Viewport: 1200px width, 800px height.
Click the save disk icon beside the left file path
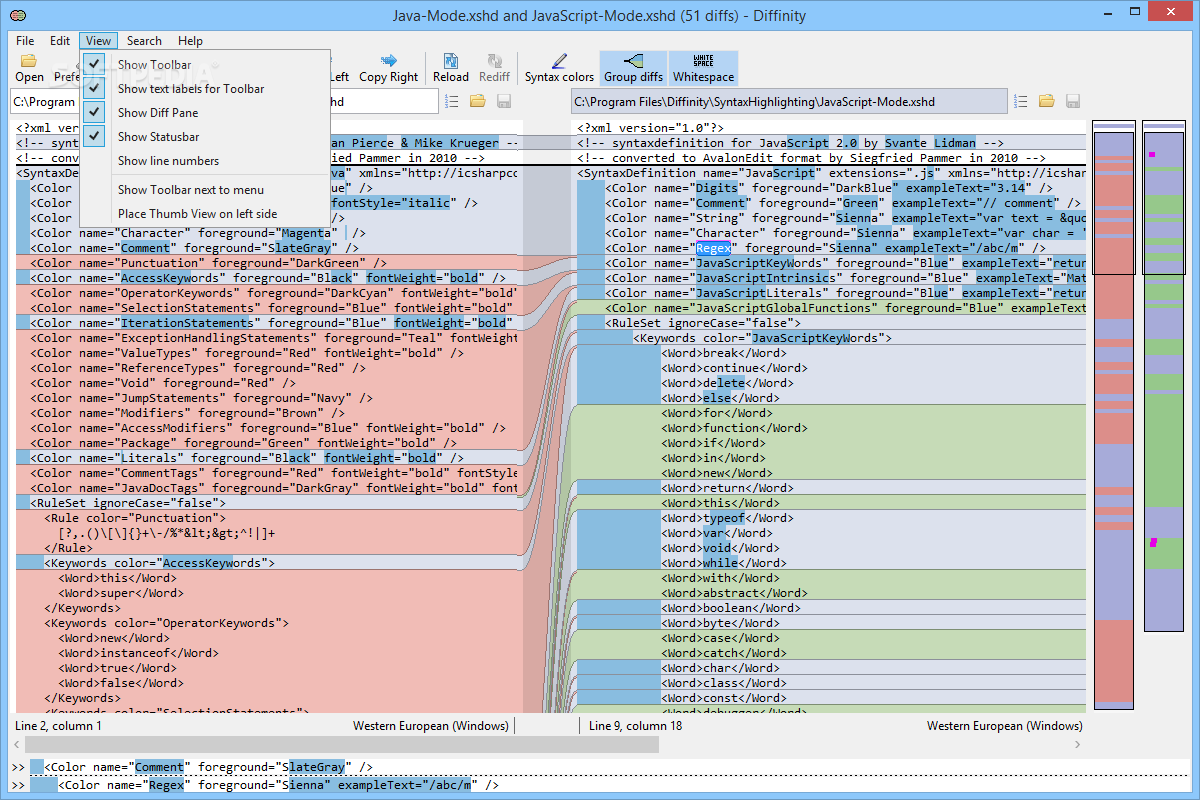coord(504,101)
